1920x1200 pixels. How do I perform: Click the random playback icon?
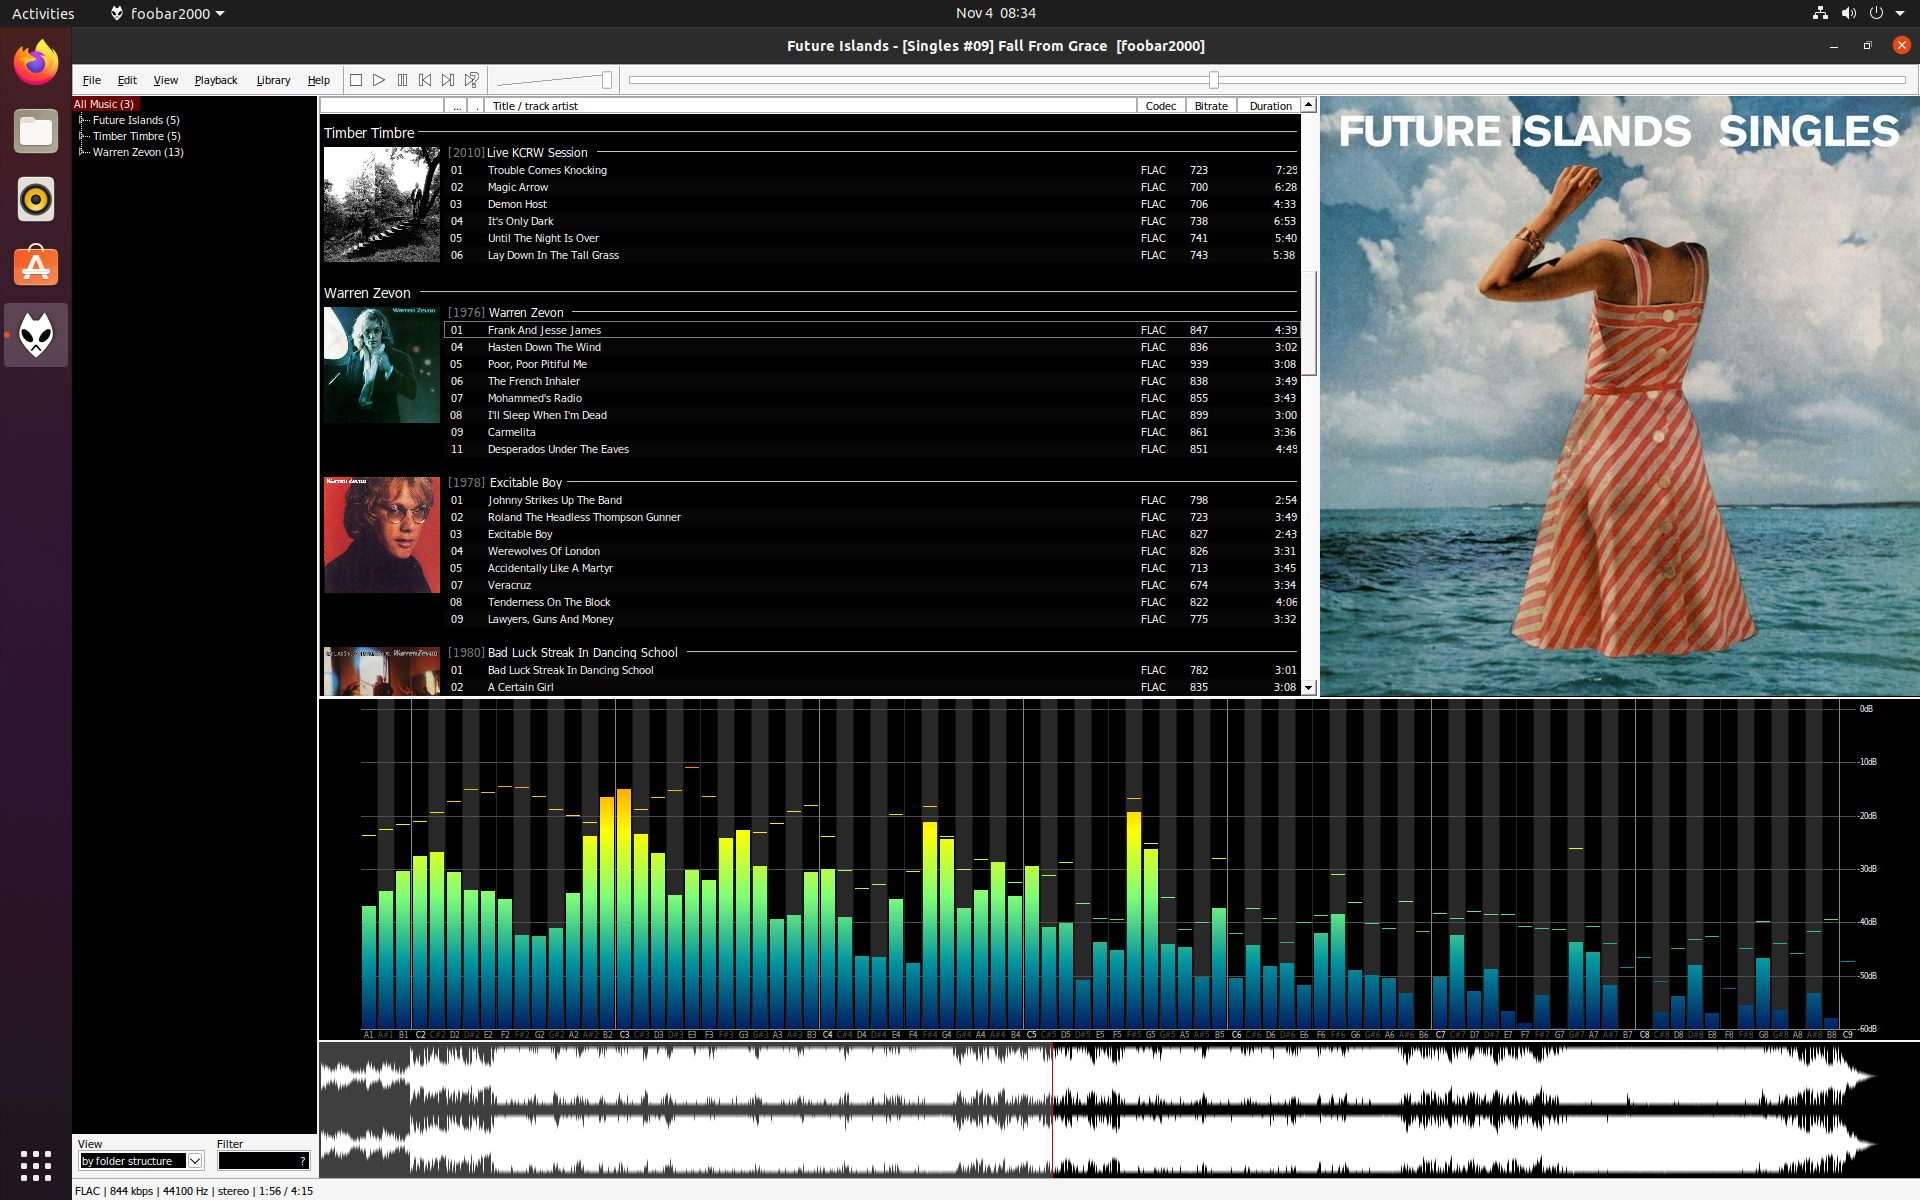(x=472, y=80)
